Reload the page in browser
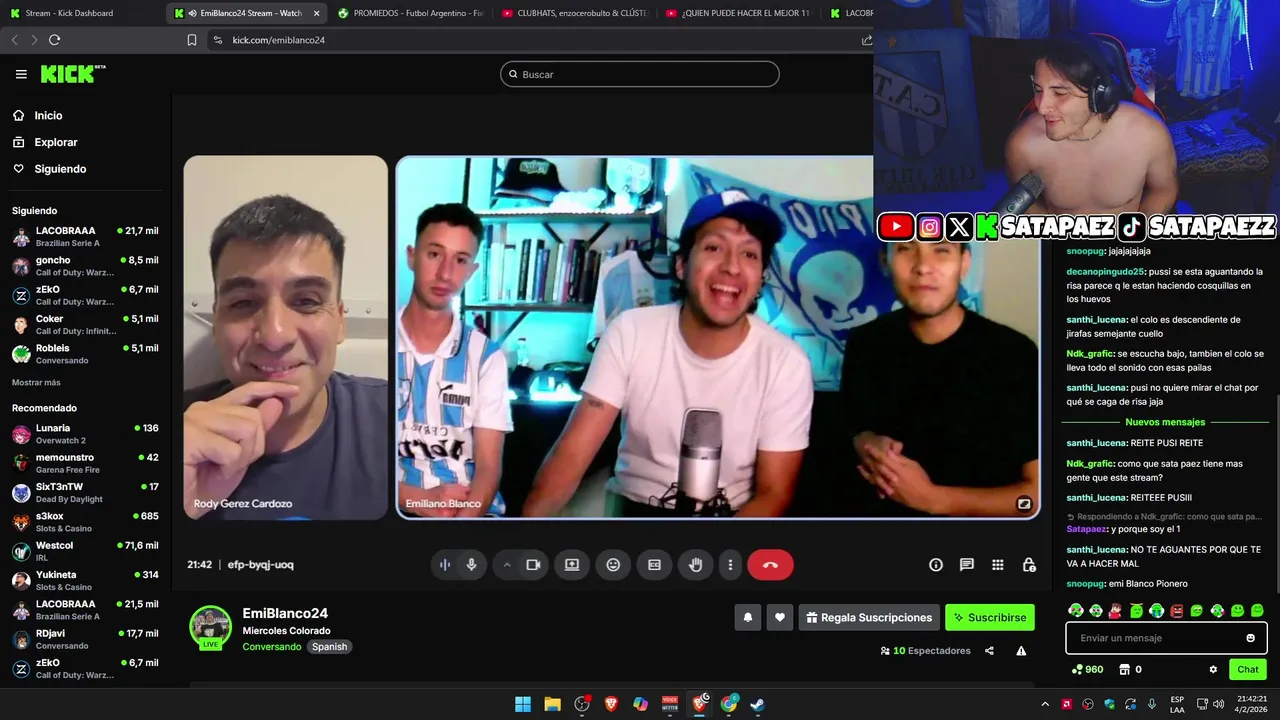The width and height of the screenshot is (1280, 720). coord(54,40)
